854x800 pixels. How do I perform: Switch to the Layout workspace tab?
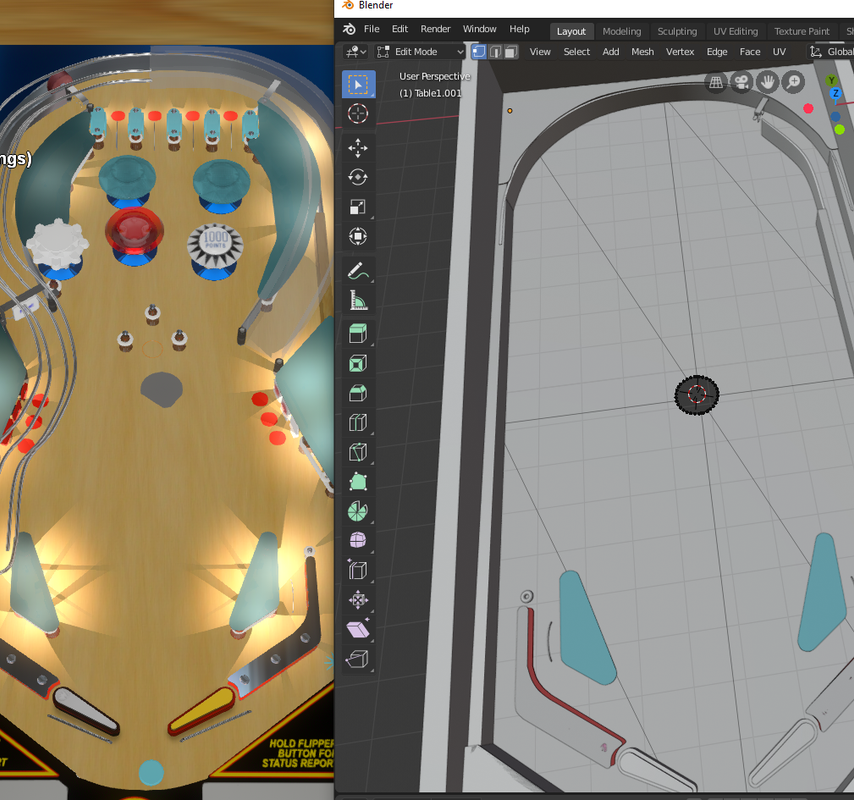(x=571, y=32)
